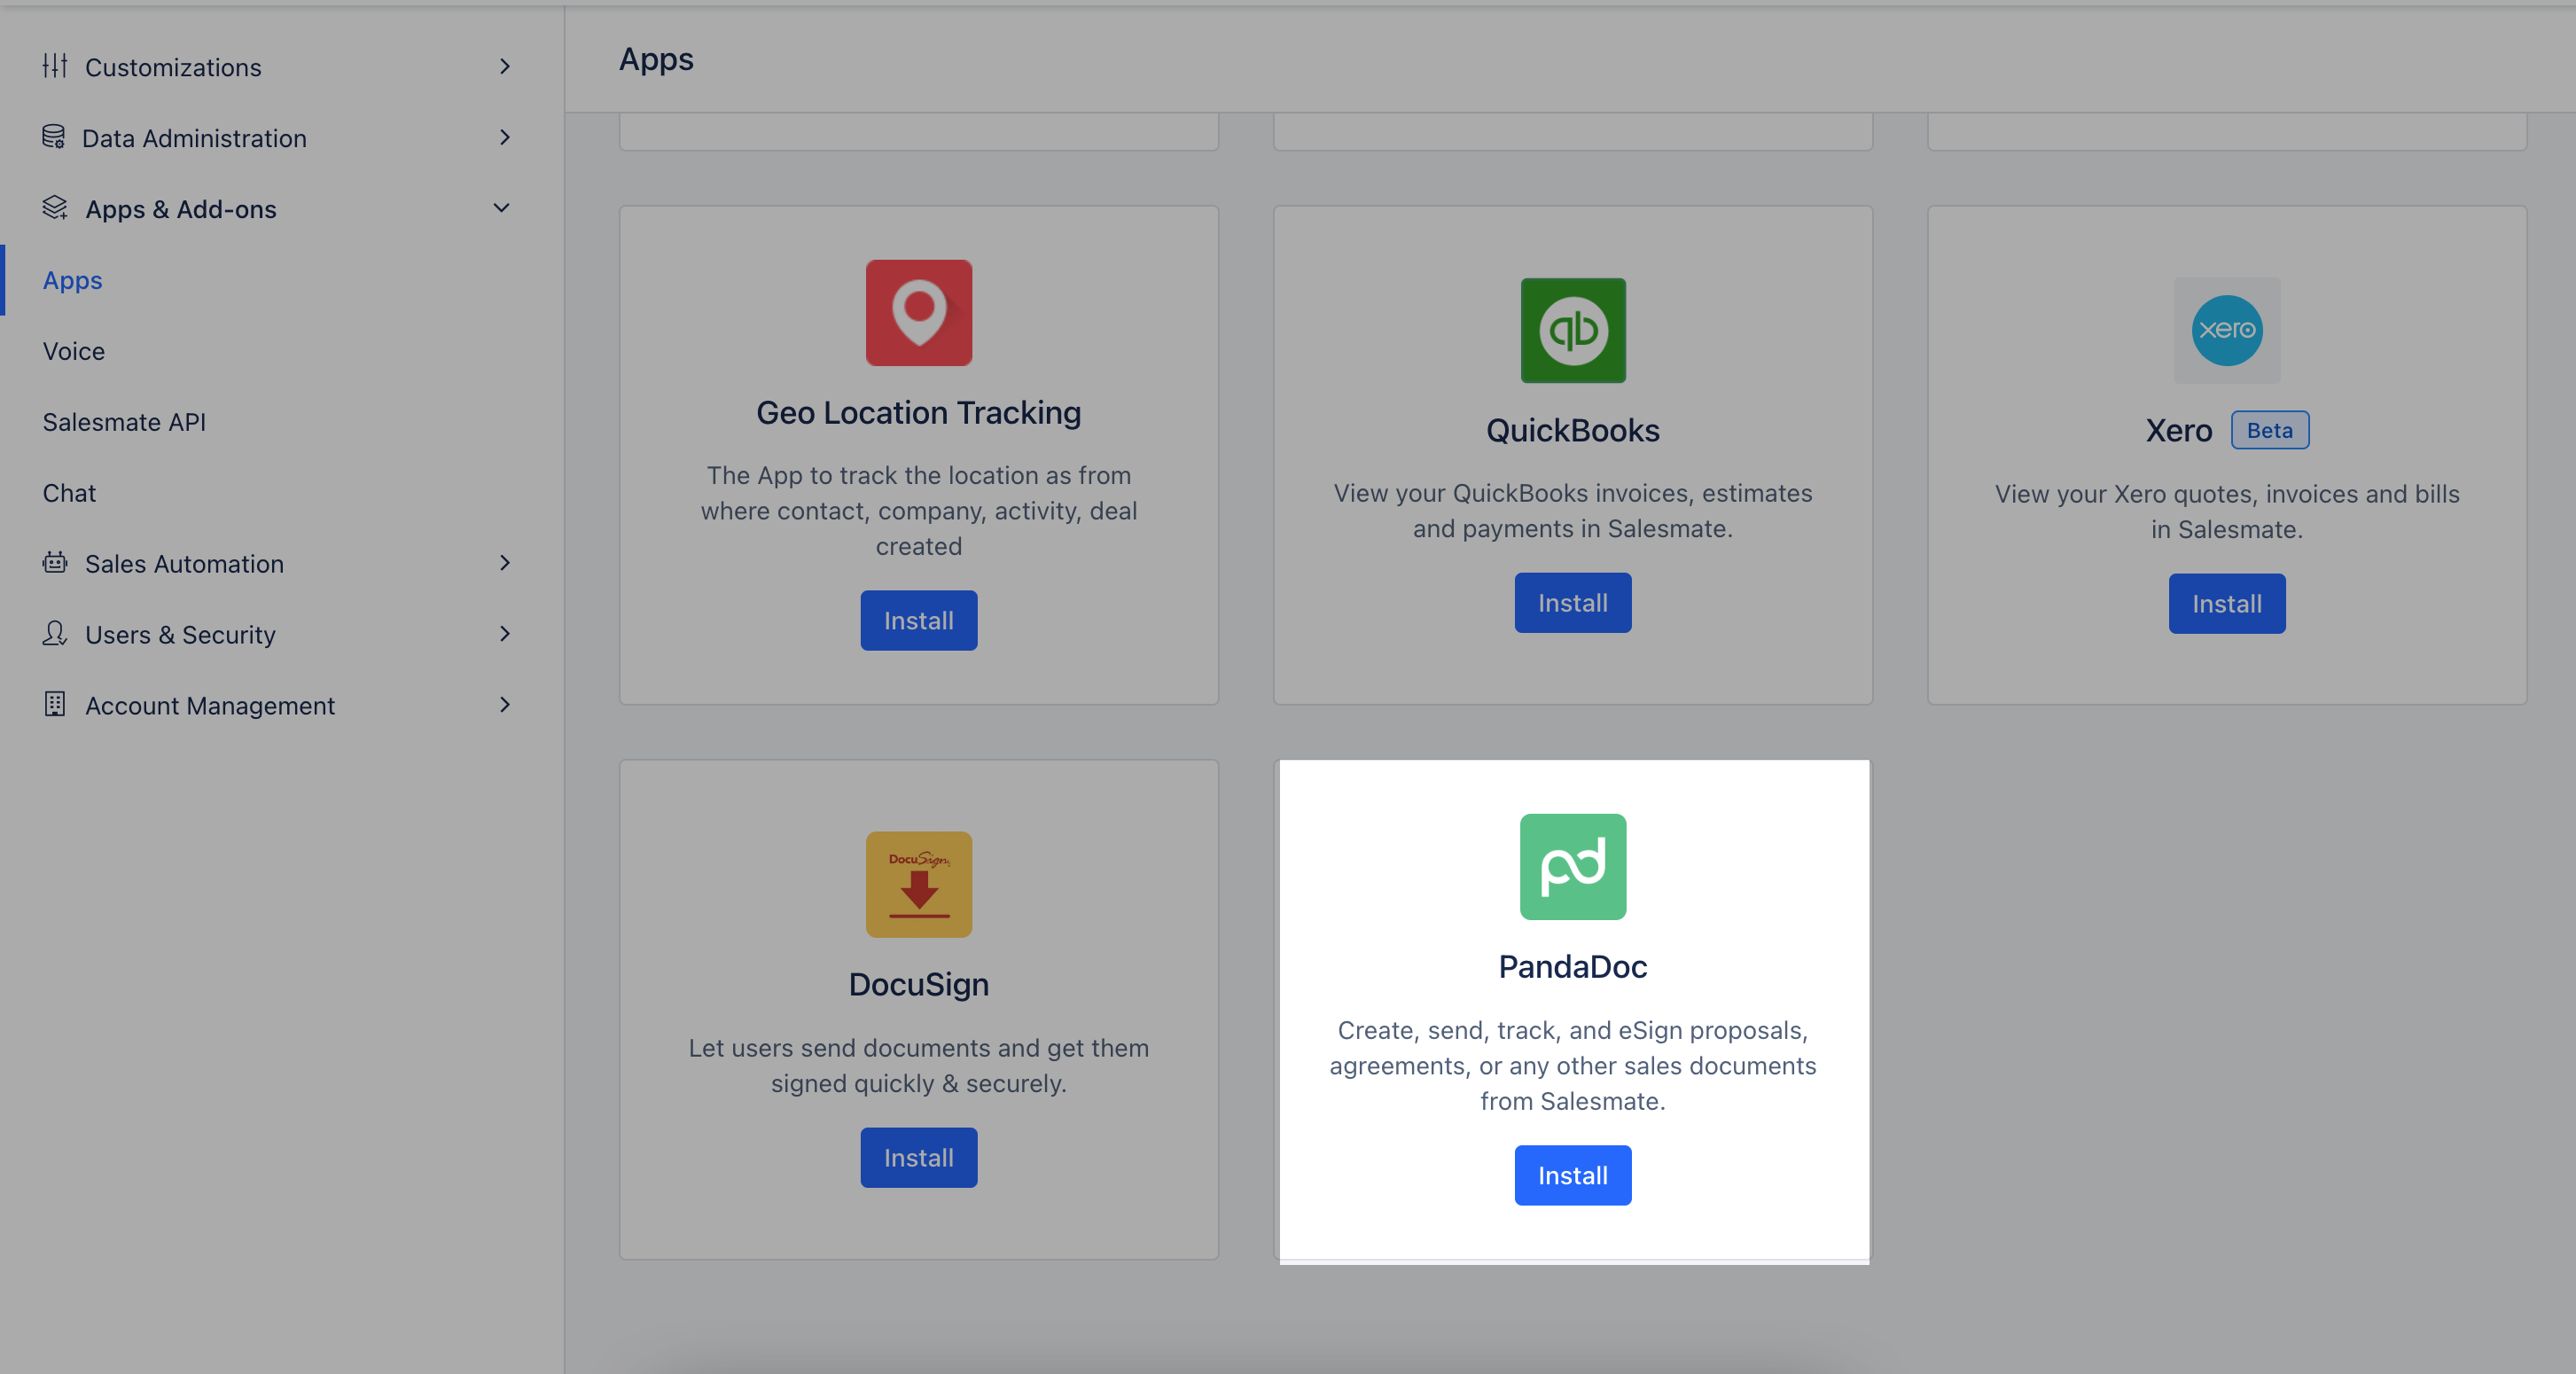Click the PandaDoc green logo icon
This screenshot has height=1374, width=2576.
point(1572,867)
